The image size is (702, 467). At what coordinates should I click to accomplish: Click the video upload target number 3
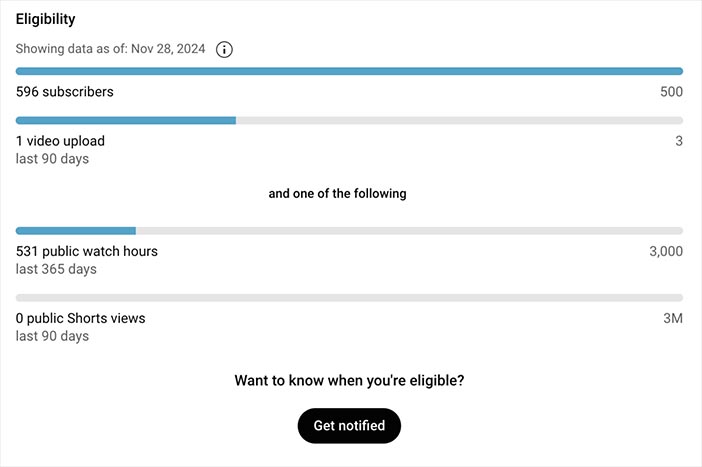tap(679, 141)
